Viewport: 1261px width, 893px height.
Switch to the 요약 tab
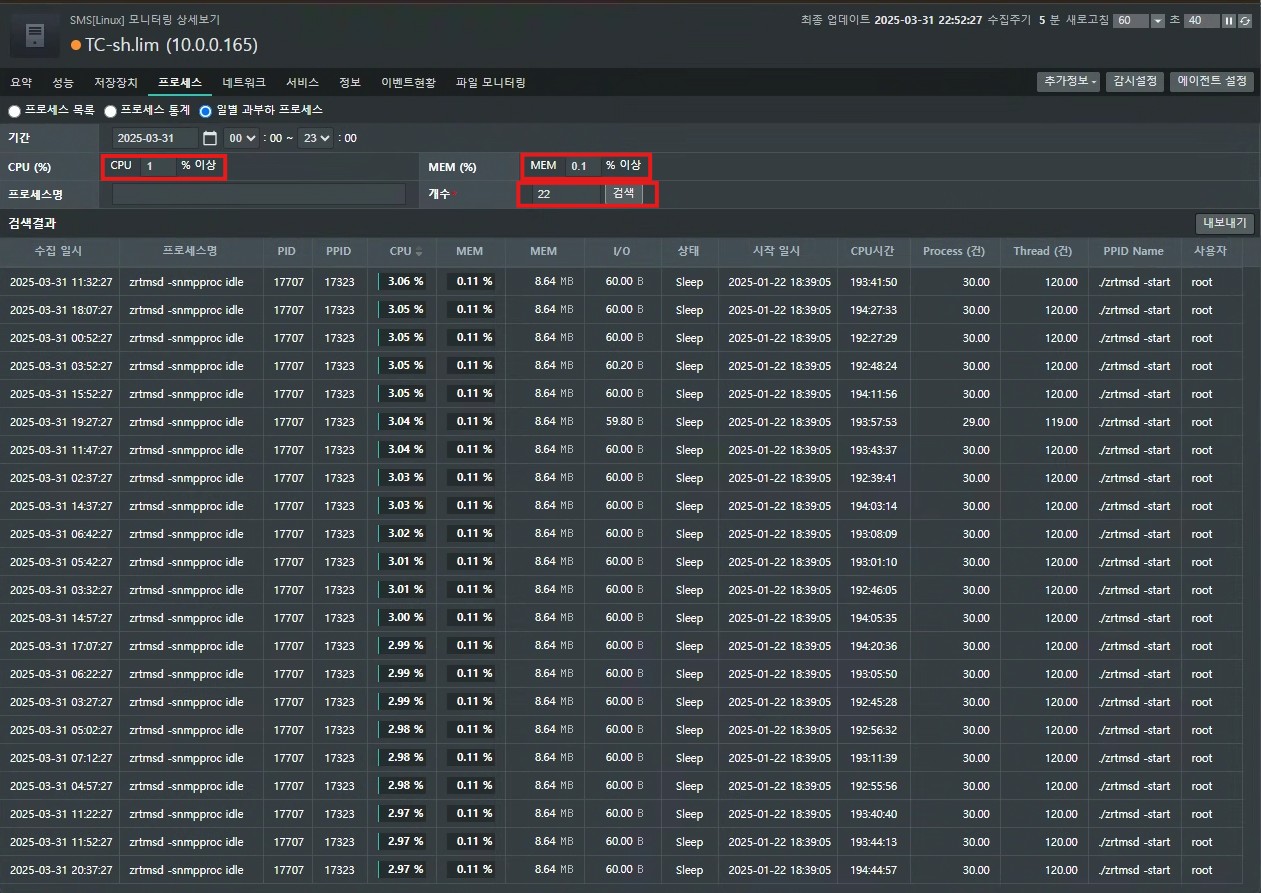coord(21,82)
